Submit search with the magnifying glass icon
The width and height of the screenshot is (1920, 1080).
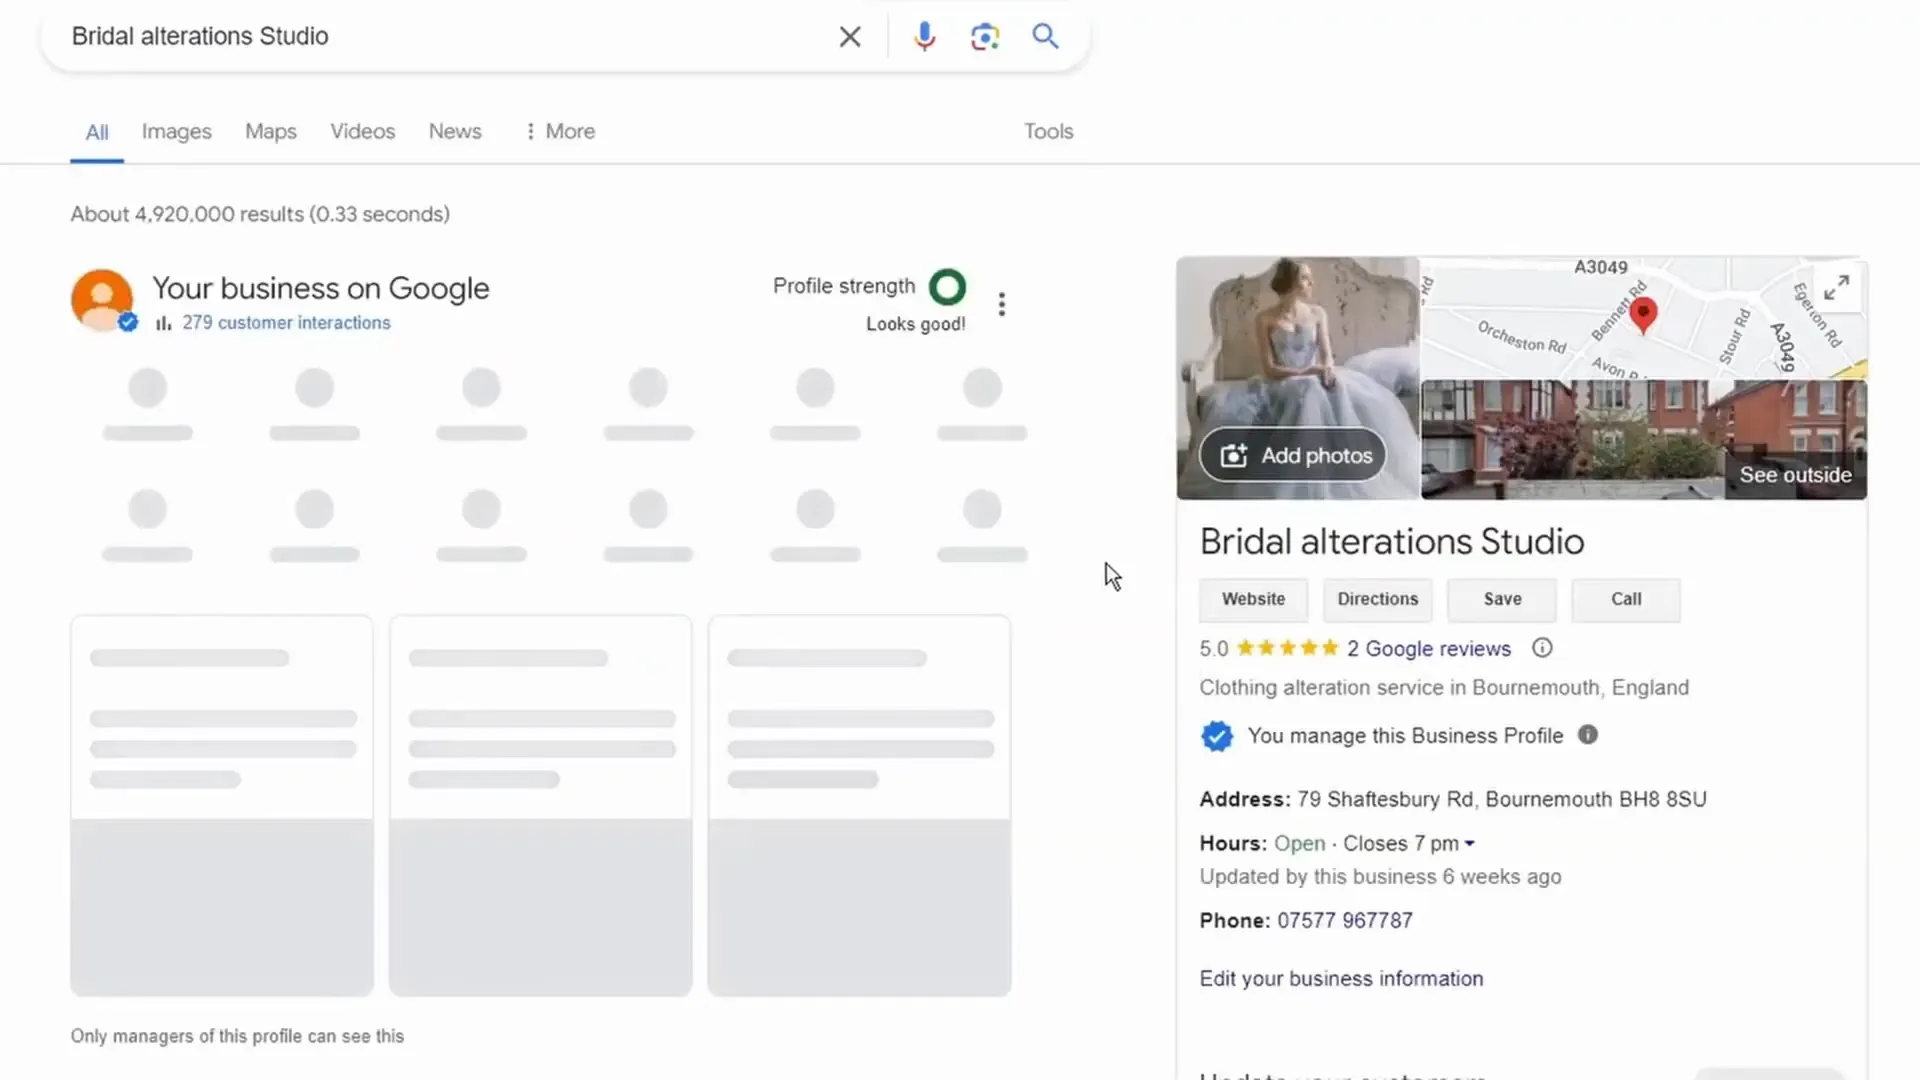pyautogui.click(x=1045, y=36)
